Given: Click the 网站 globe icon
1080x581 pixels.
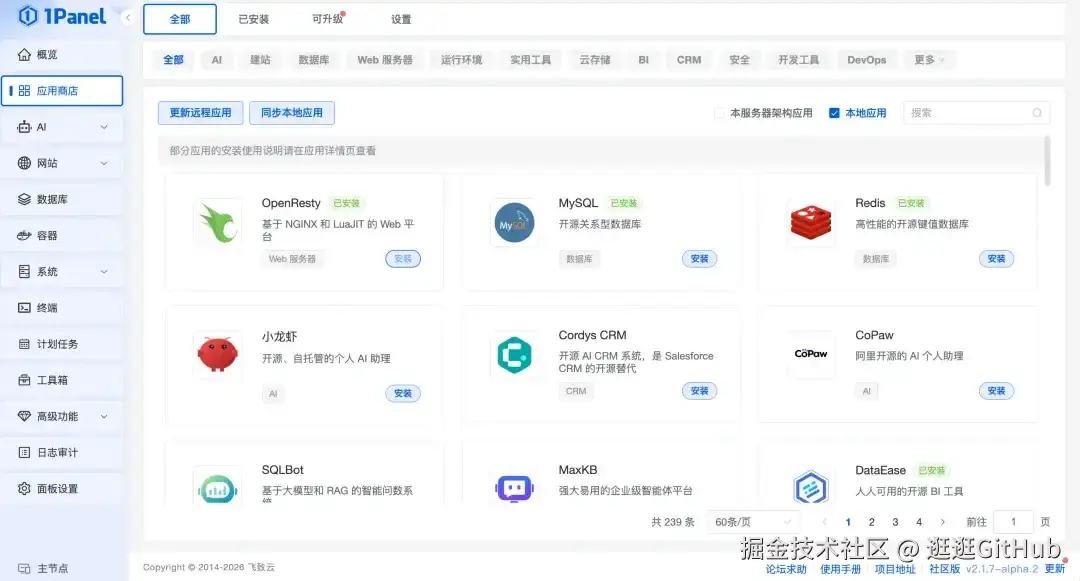Looking at the screenshot, I should point(24,163).
